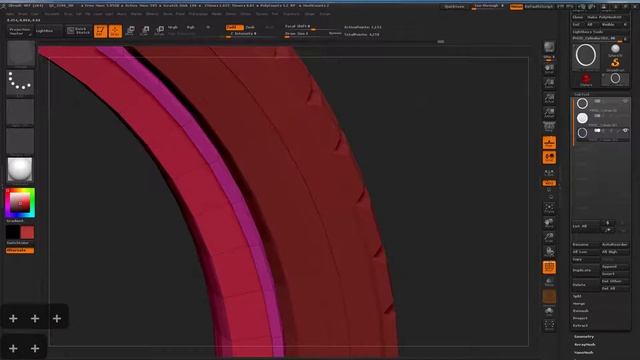
Task: Pick a hue in the color picker
Action: 20,203
